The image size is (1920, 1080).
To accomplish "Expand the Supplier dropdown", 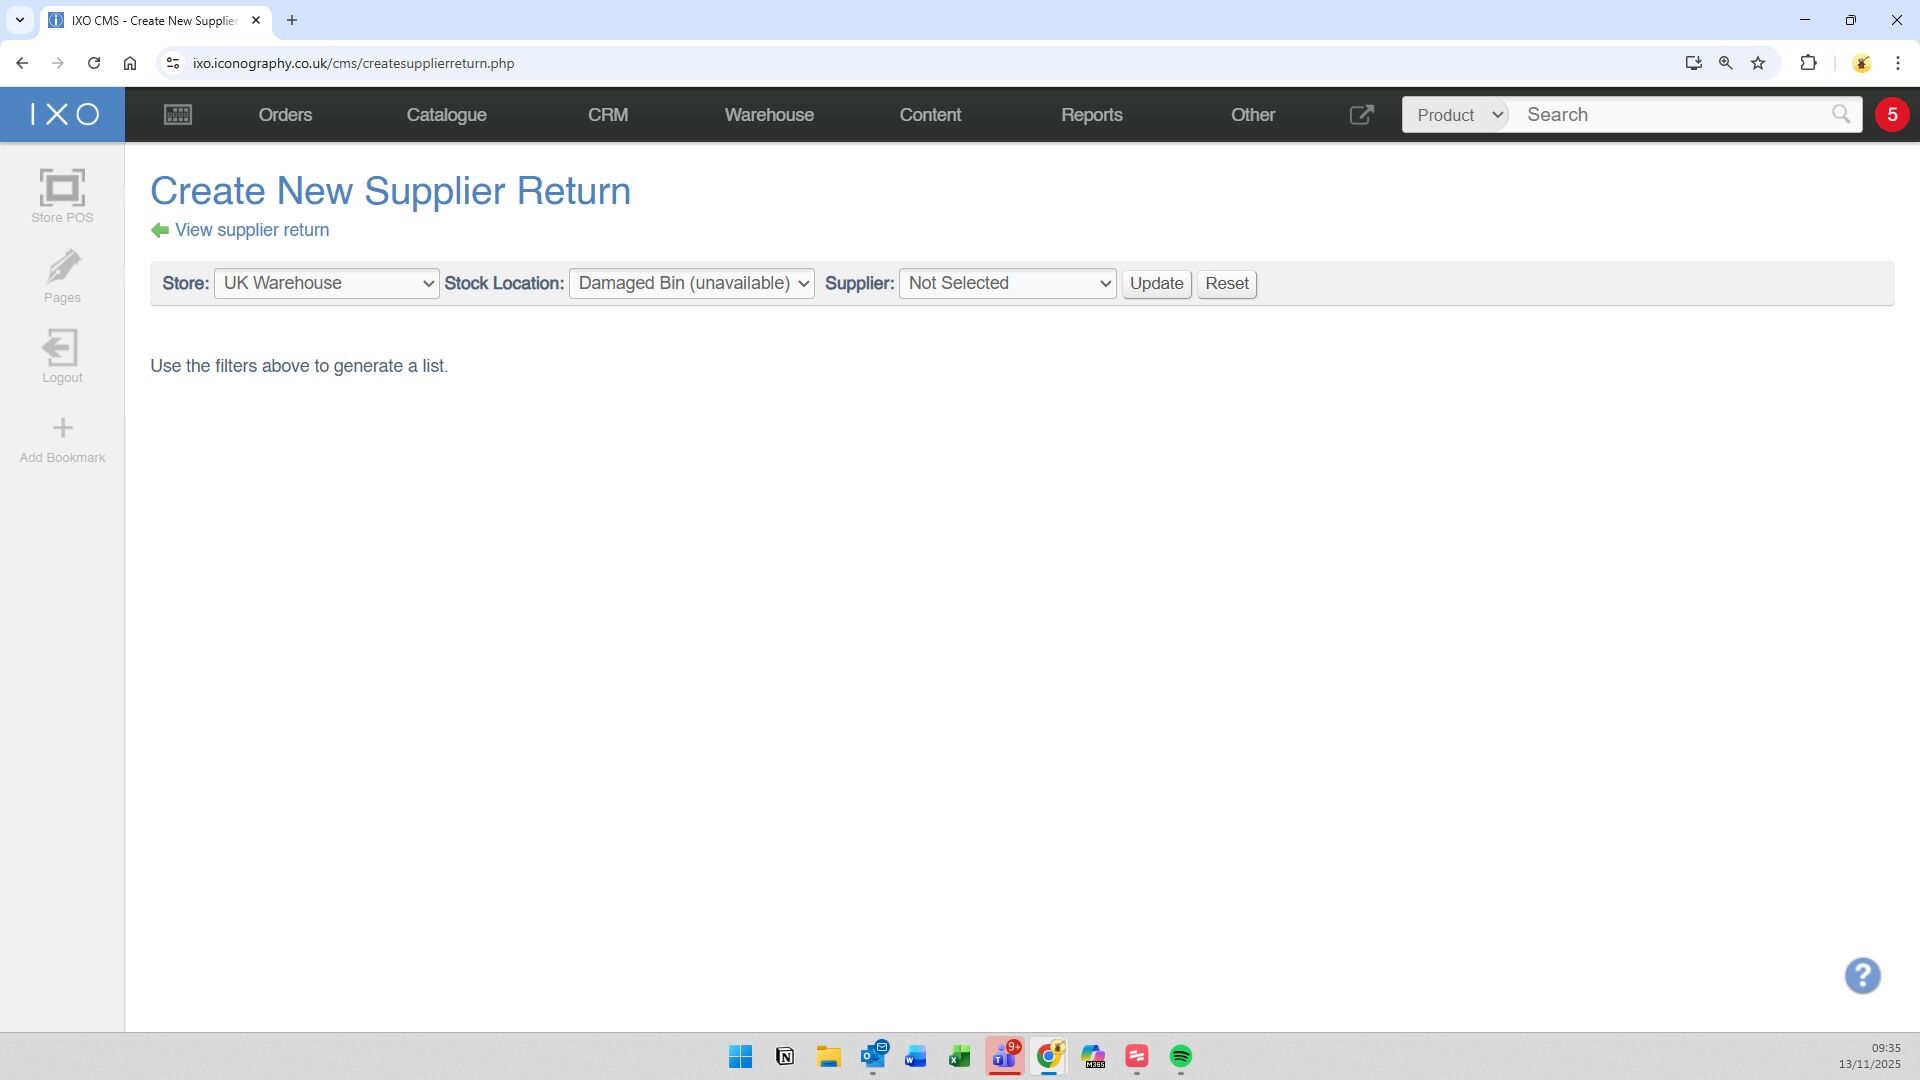I will pyautogui.click(x=1007, y=284).
